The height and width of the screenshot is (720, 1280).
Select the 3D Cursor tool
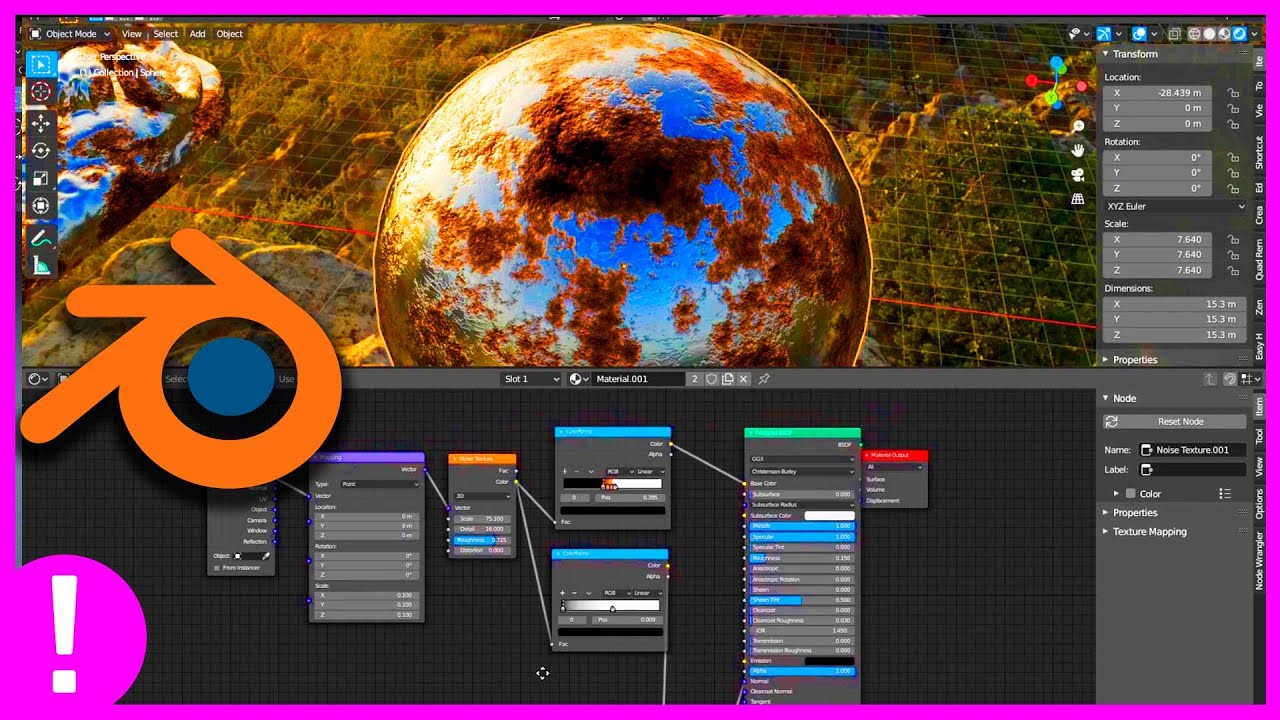coord(41,92)
